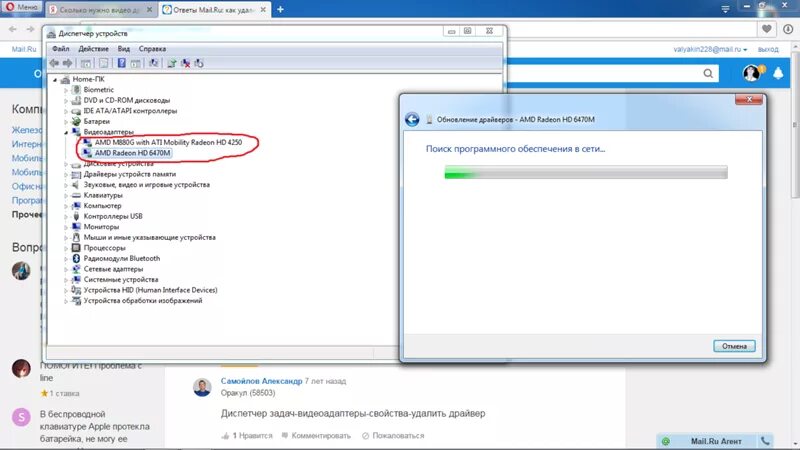800x450 pixels.
Task: Click Mail.Ru link in page header
Action: pos(23,49)
